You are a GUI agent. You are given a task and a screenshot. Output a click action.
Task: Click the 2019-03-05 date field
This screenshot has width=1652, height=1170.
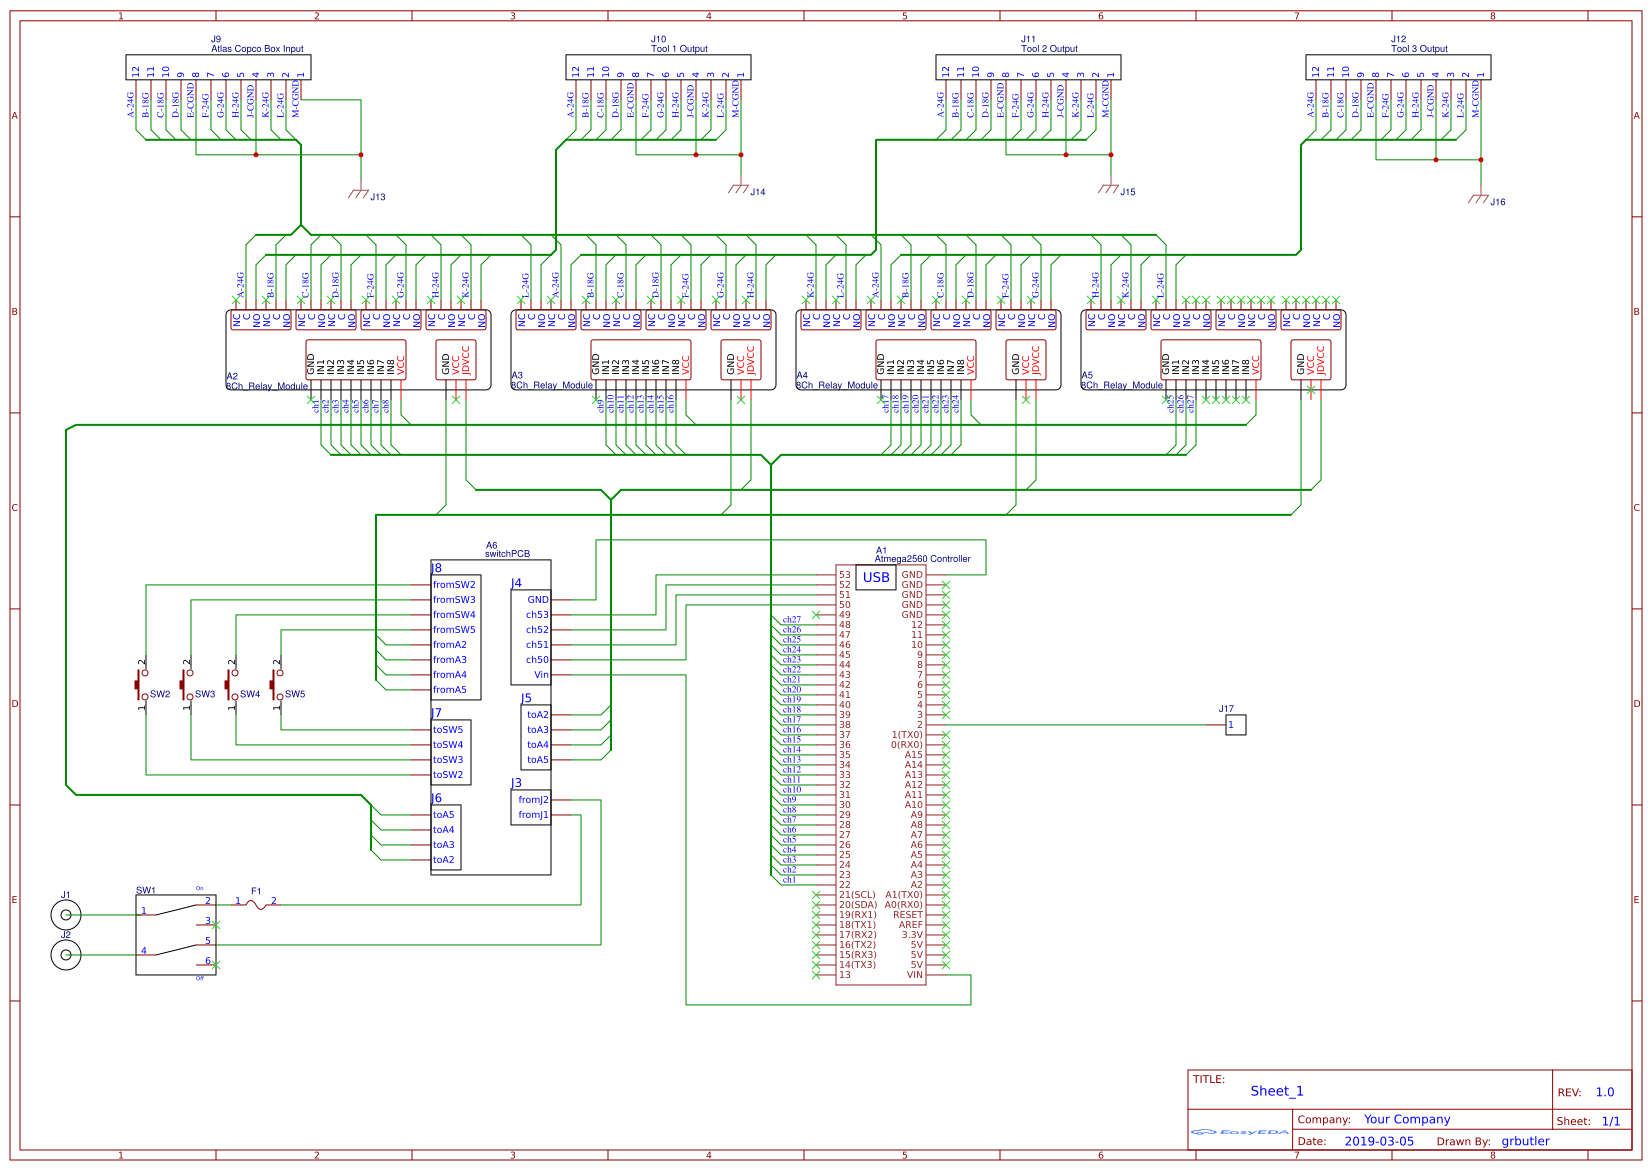[1379, 1141]
